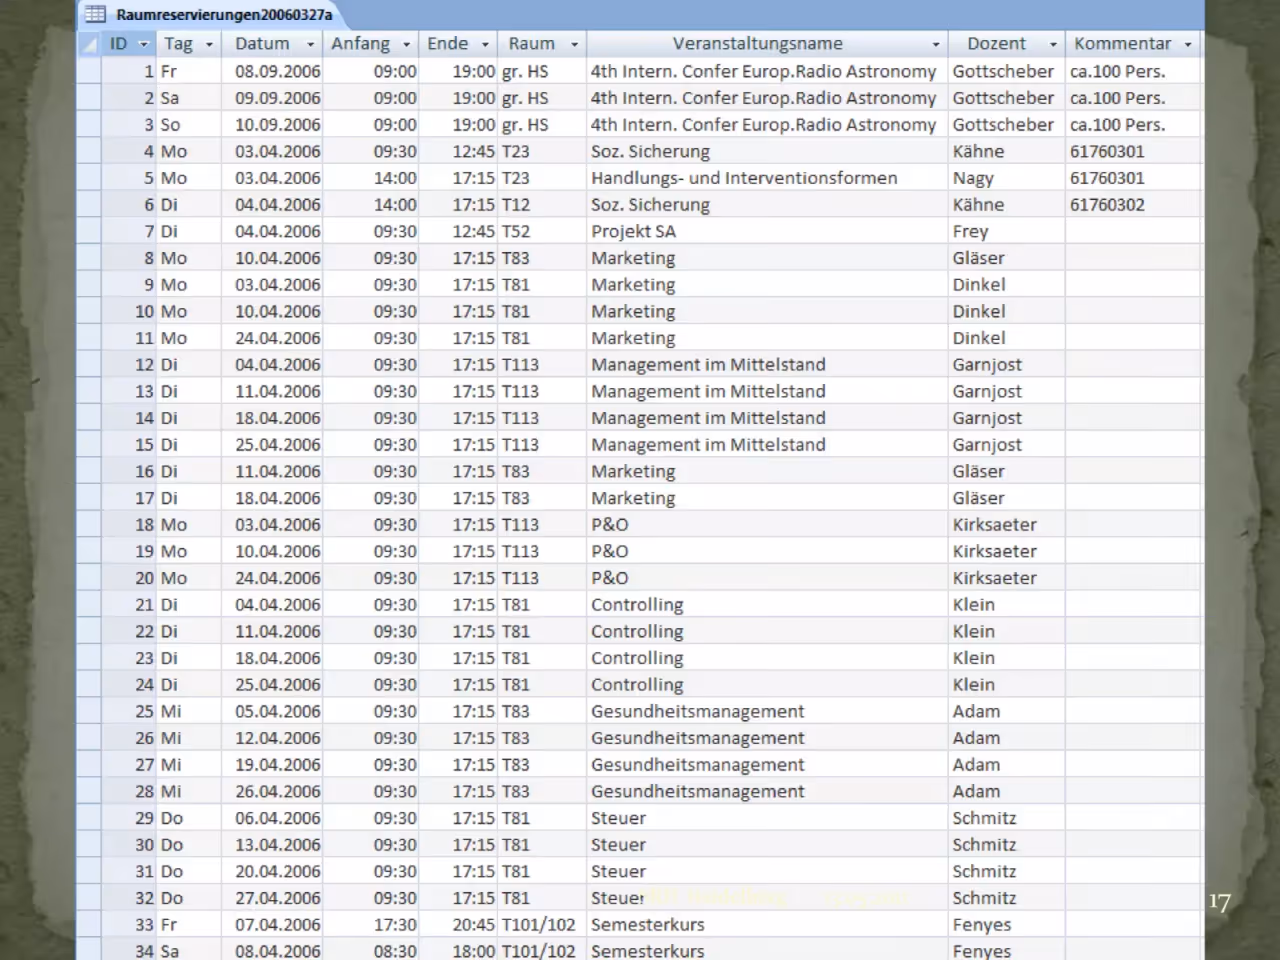Image resolution: width=1280 pixels, height=960 pixels.
Task: Click the row selector for ID 1
Action: pyautogui.click(x=89, y=71)
